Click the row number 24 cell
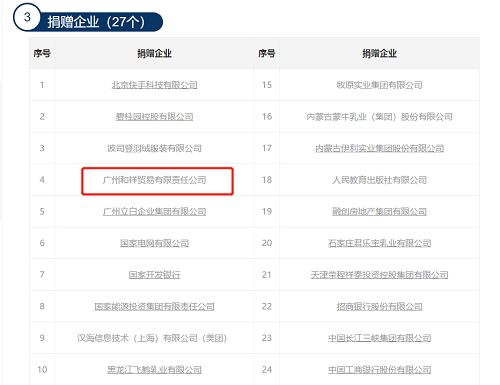500x385 pixels. [x=267, y=370]
